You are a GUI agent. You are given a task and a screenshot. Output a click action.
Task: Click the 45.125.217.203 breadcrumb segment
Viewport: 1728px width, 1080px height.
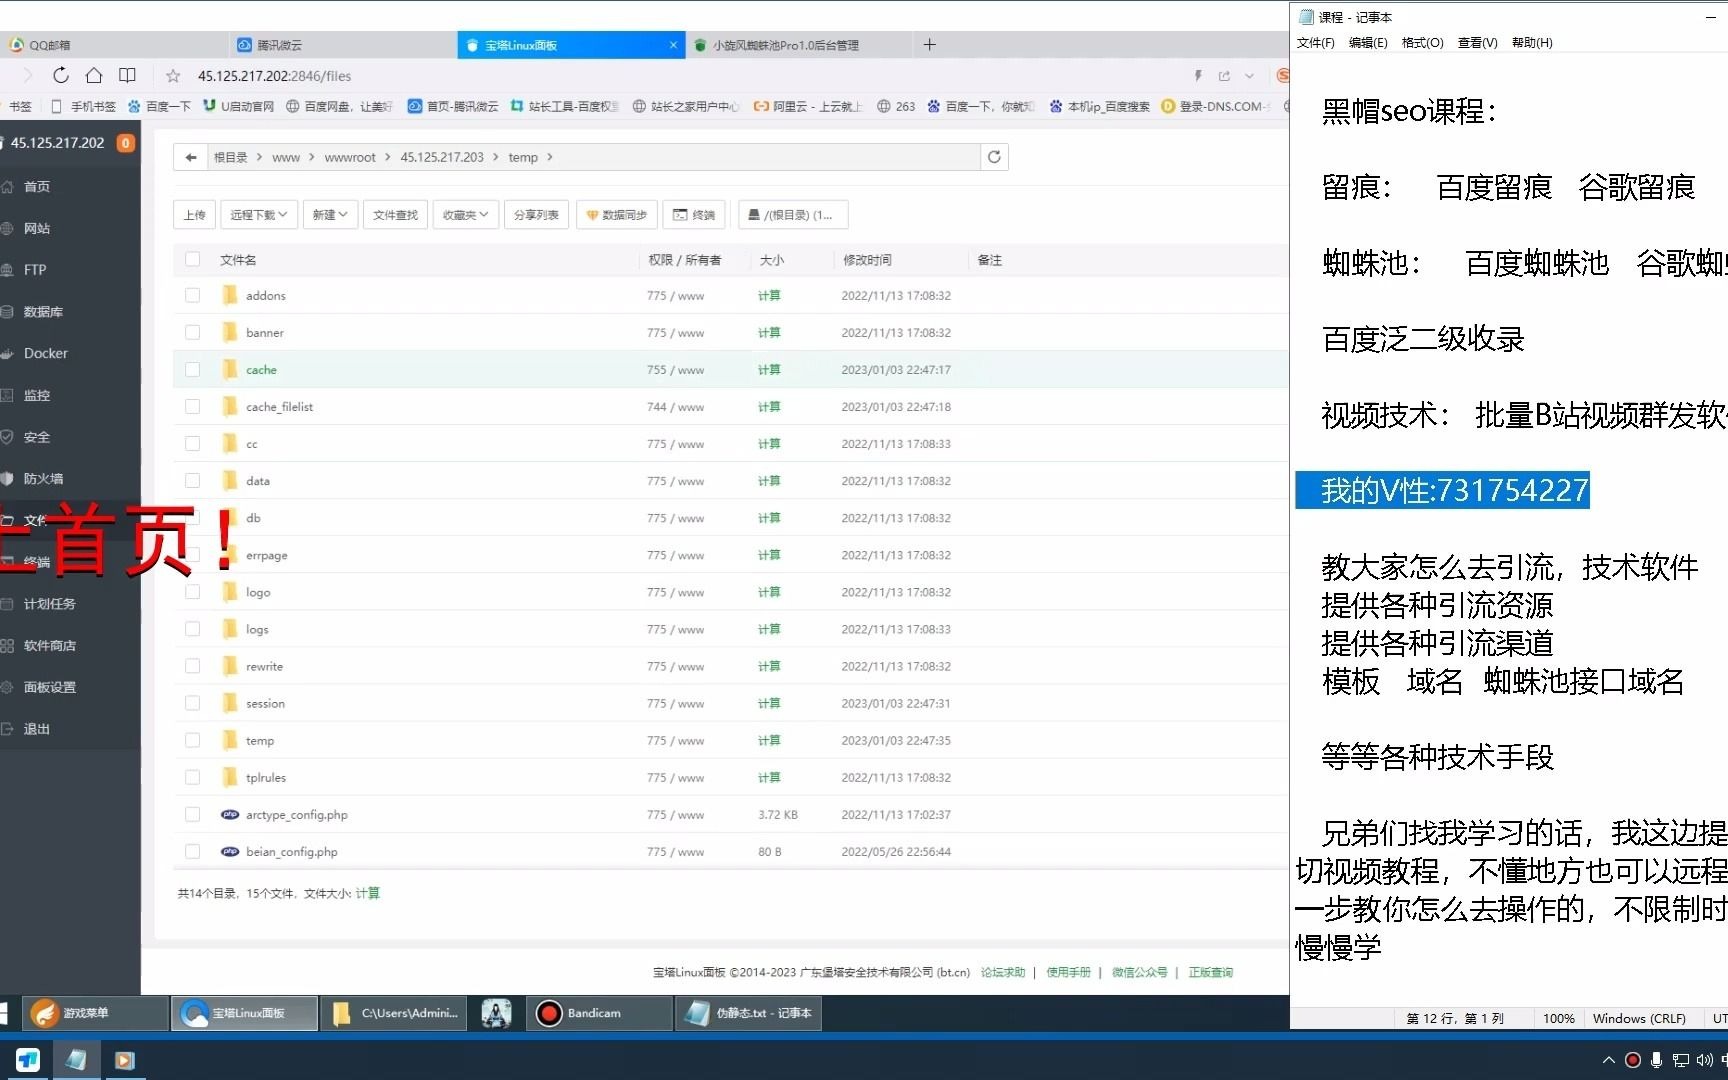click(442, 157)
